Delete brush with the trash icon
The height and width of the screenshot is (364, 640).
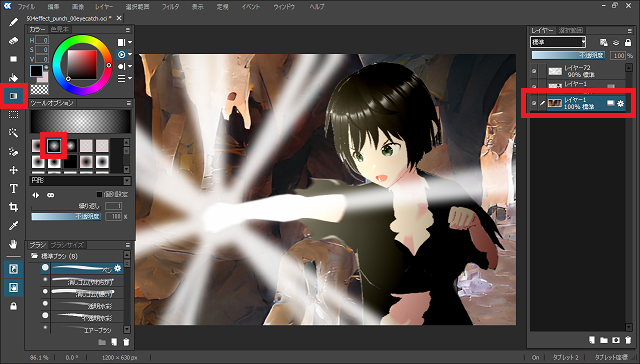pyautogui.click(x=126, y=342)
